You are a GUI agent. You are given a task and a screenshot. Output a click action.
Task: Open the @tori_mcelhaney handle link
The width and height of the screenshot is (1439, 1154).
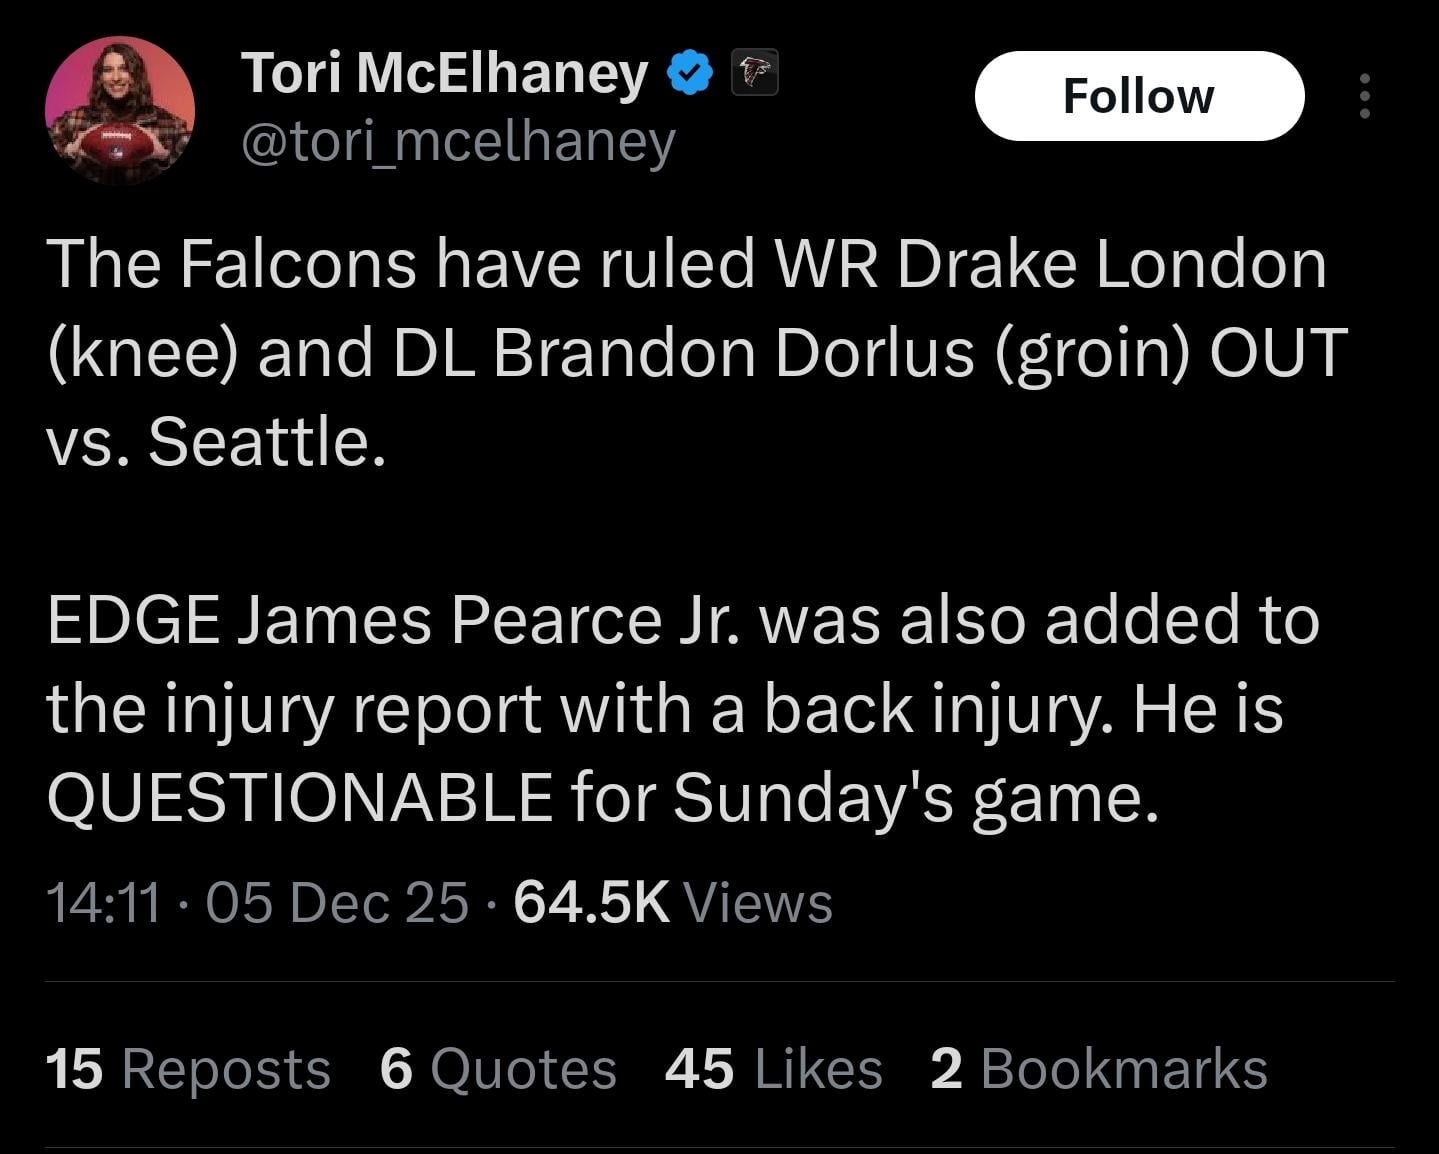pyautogui.click(x=458, y=143)
